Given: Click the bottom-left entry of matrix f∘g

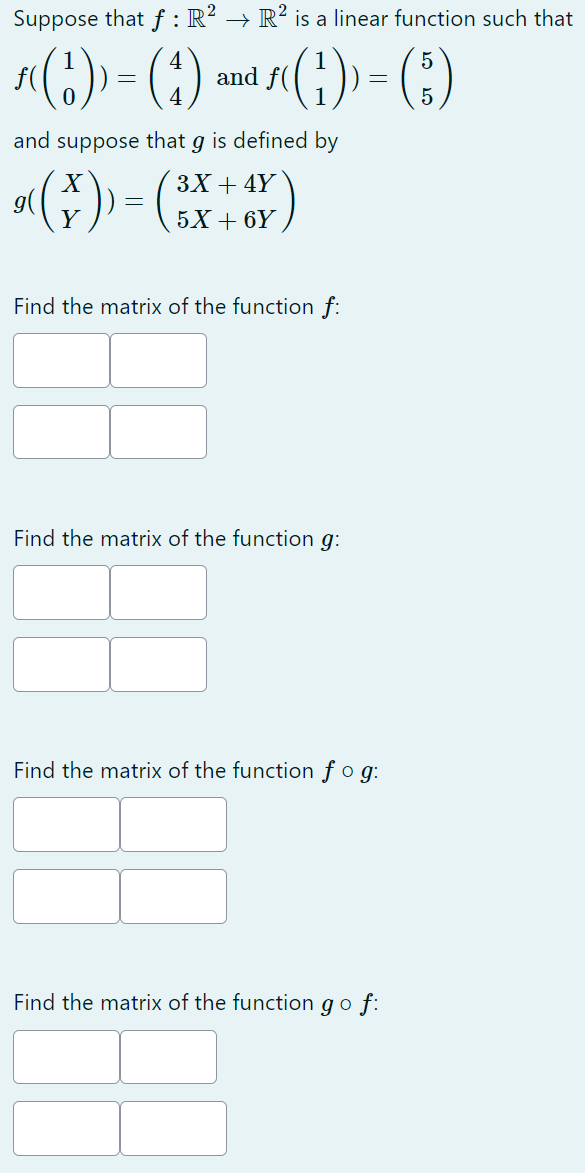Looking at the screenshot, I should tap(64, 896).
